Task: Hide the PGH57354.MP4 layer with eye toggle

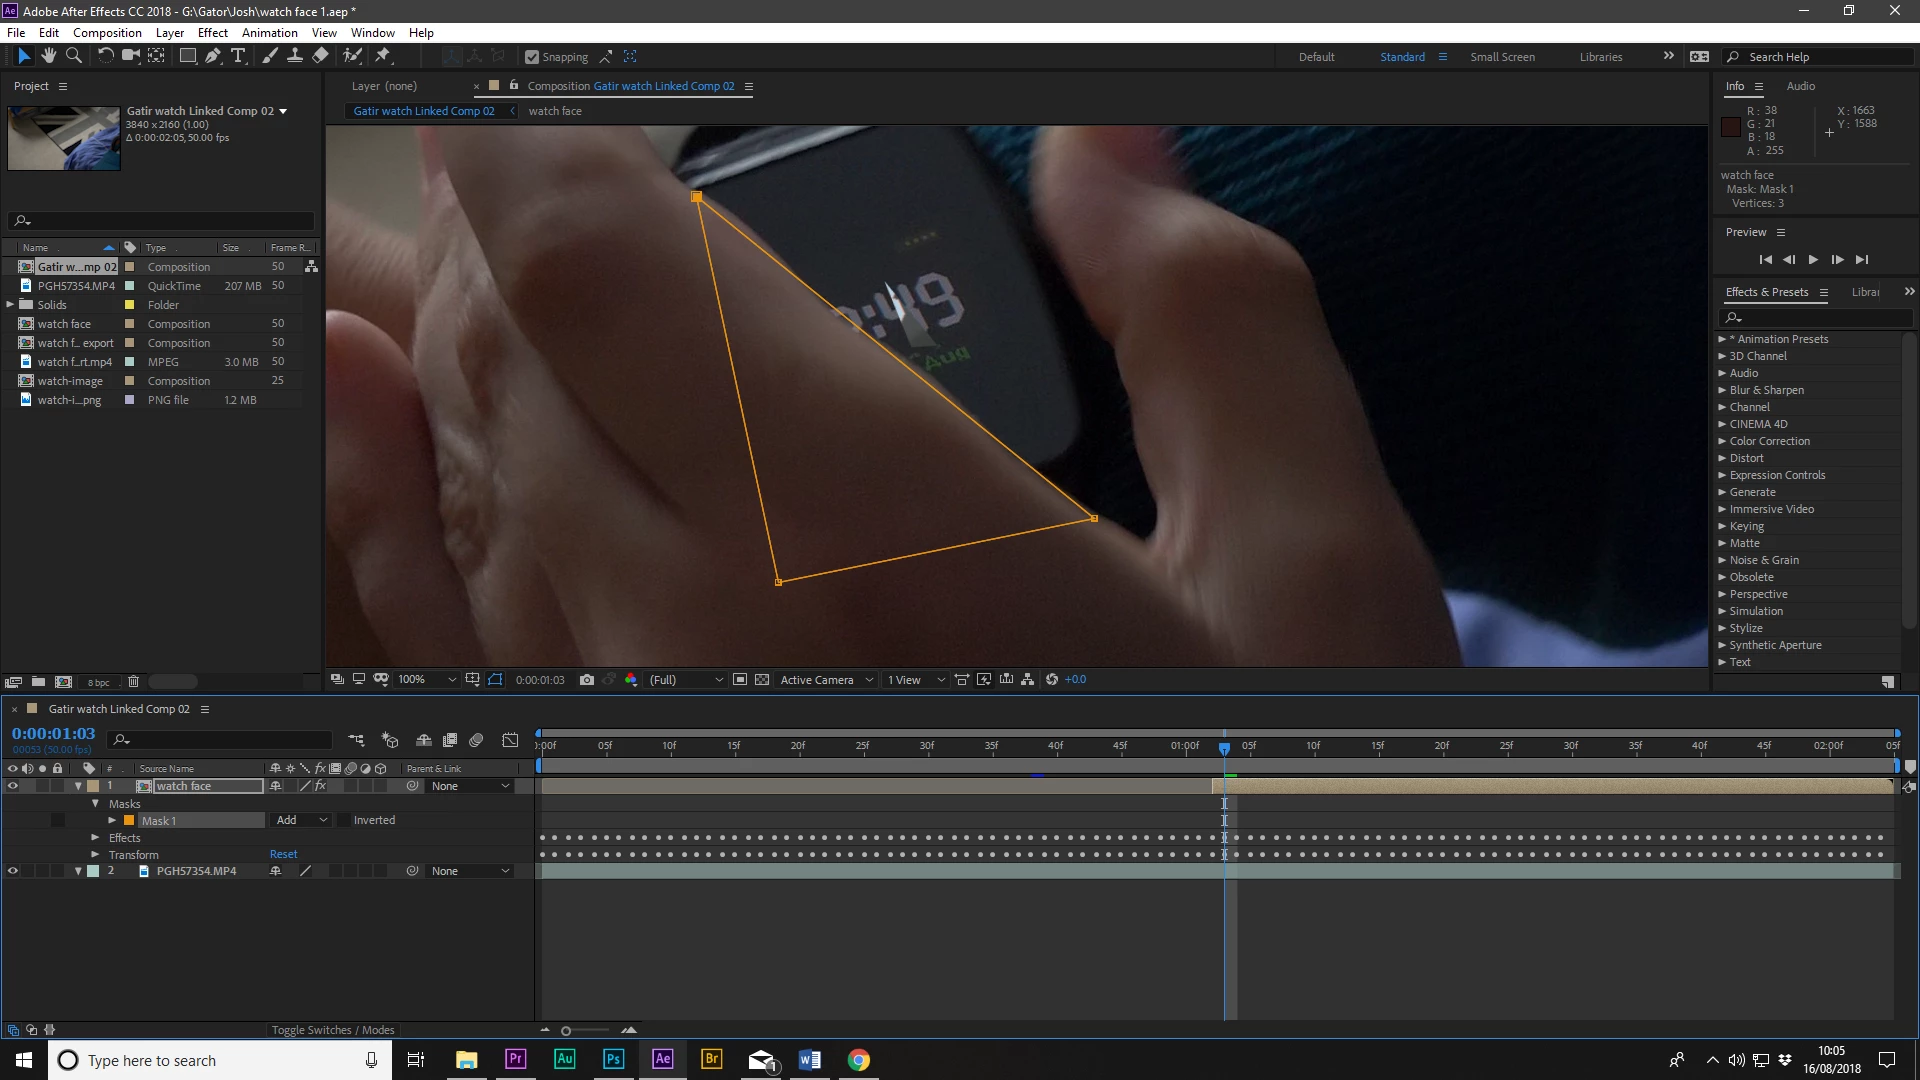Action: coord(13,871)
